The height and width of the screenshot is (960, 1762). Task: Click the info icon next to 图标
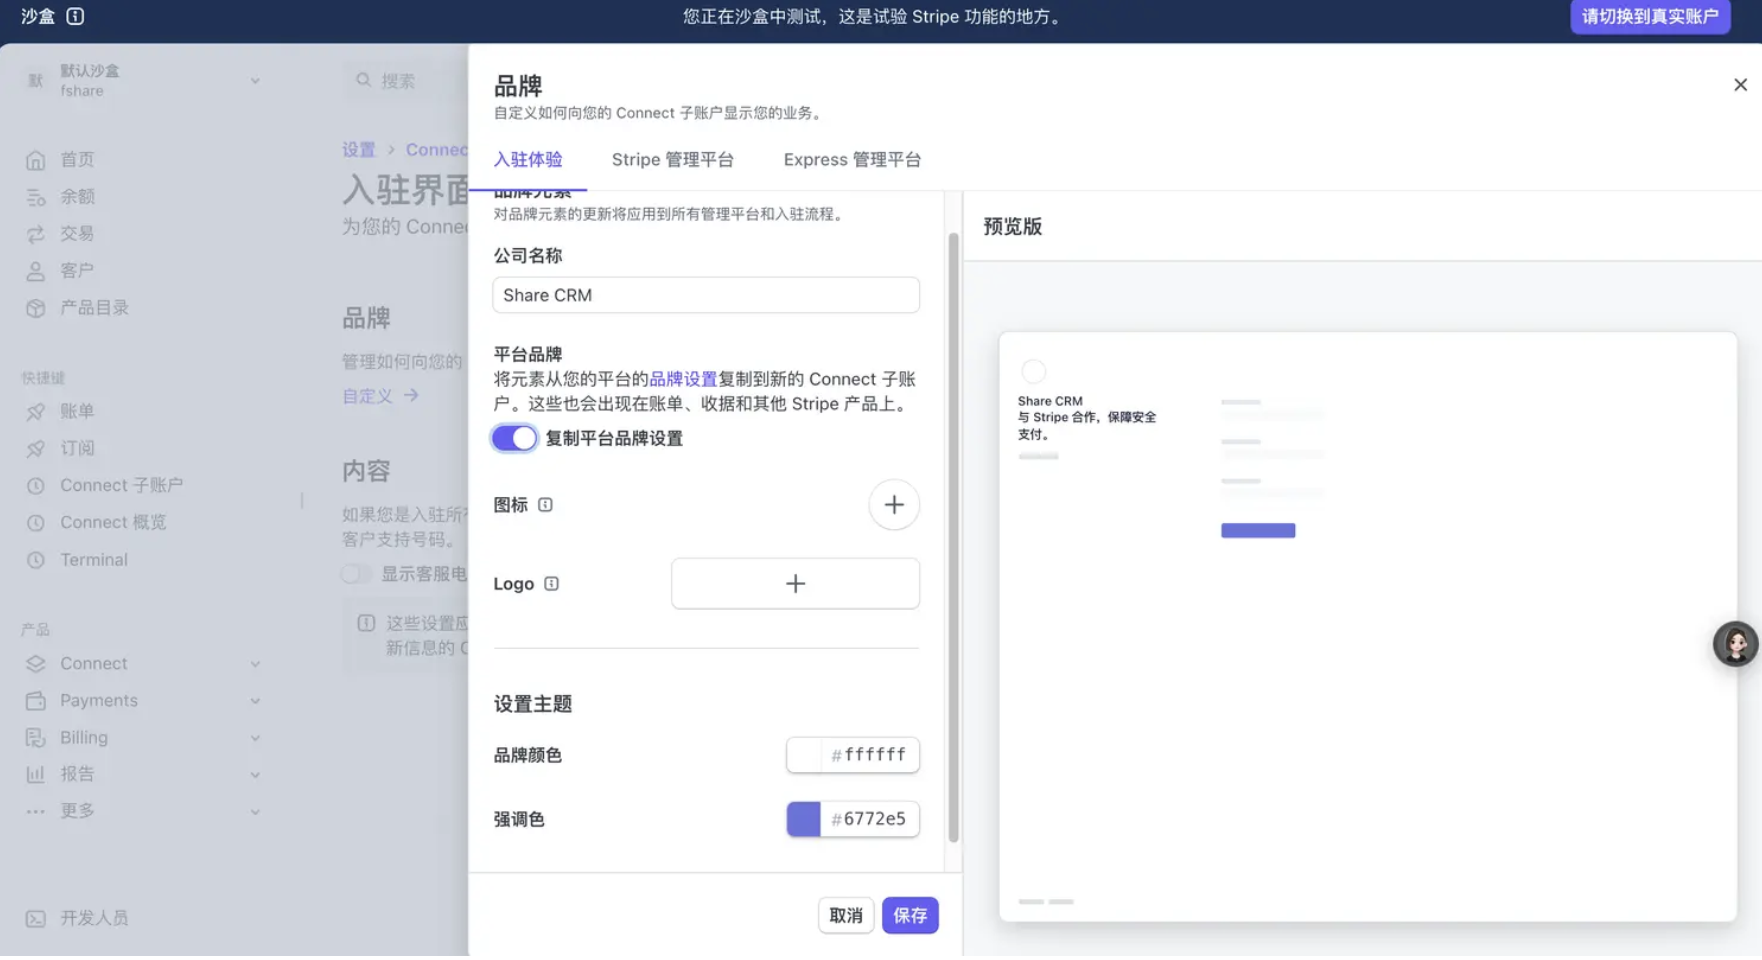(x=545, y=505)
